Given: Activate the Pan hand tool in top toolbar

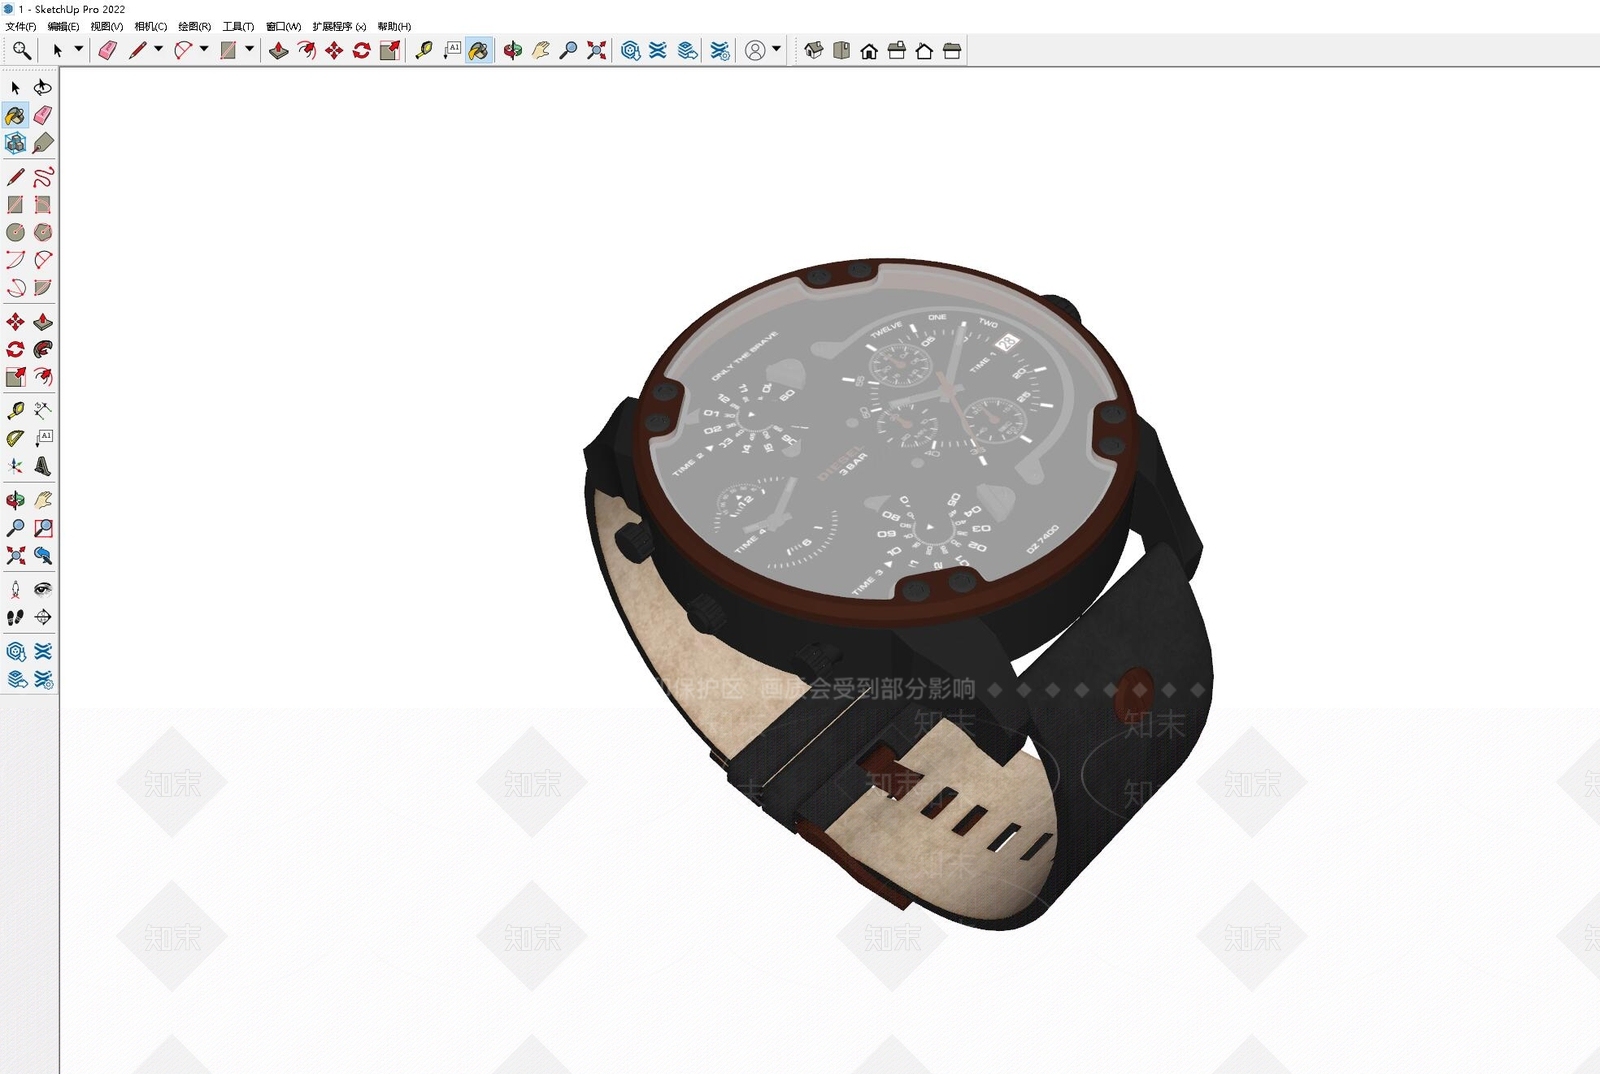Looking at the screenshot, I should (x=541, y=51).
